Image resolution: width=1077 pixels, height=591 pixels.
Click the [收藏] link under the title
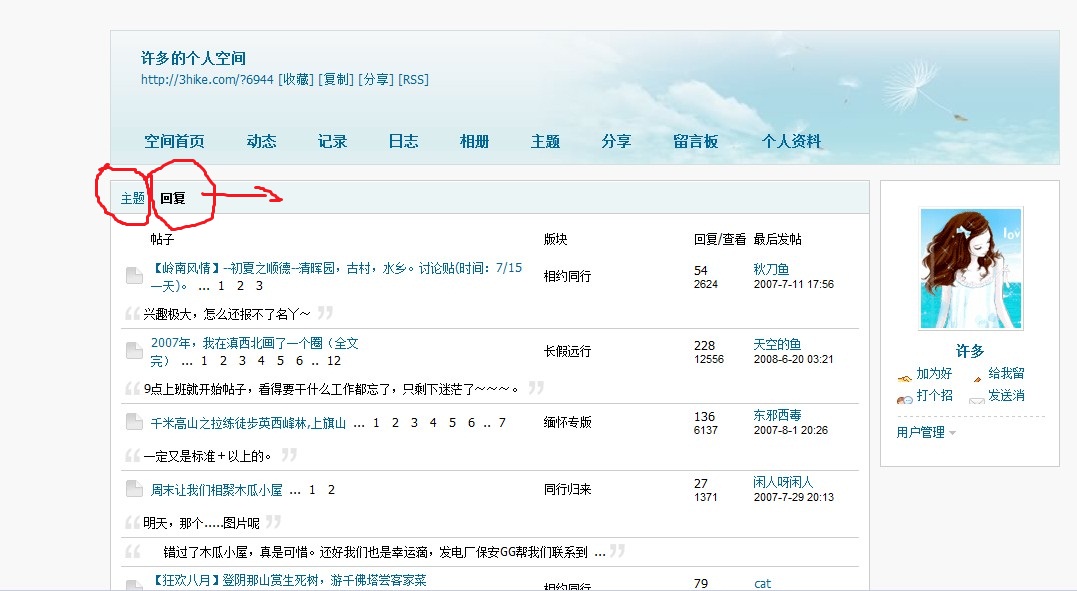pyautogui.click(x=295, y=79)
